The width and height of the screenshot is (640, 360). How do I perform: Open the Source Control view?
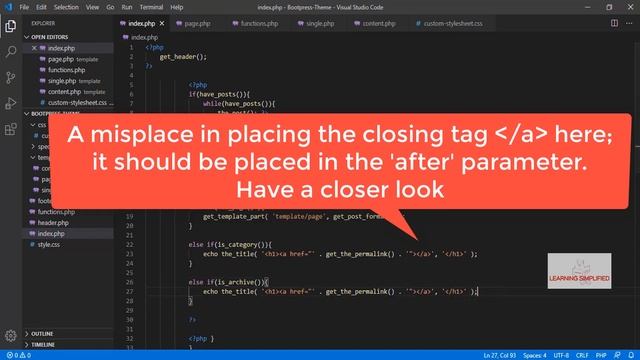pos(11,78)
